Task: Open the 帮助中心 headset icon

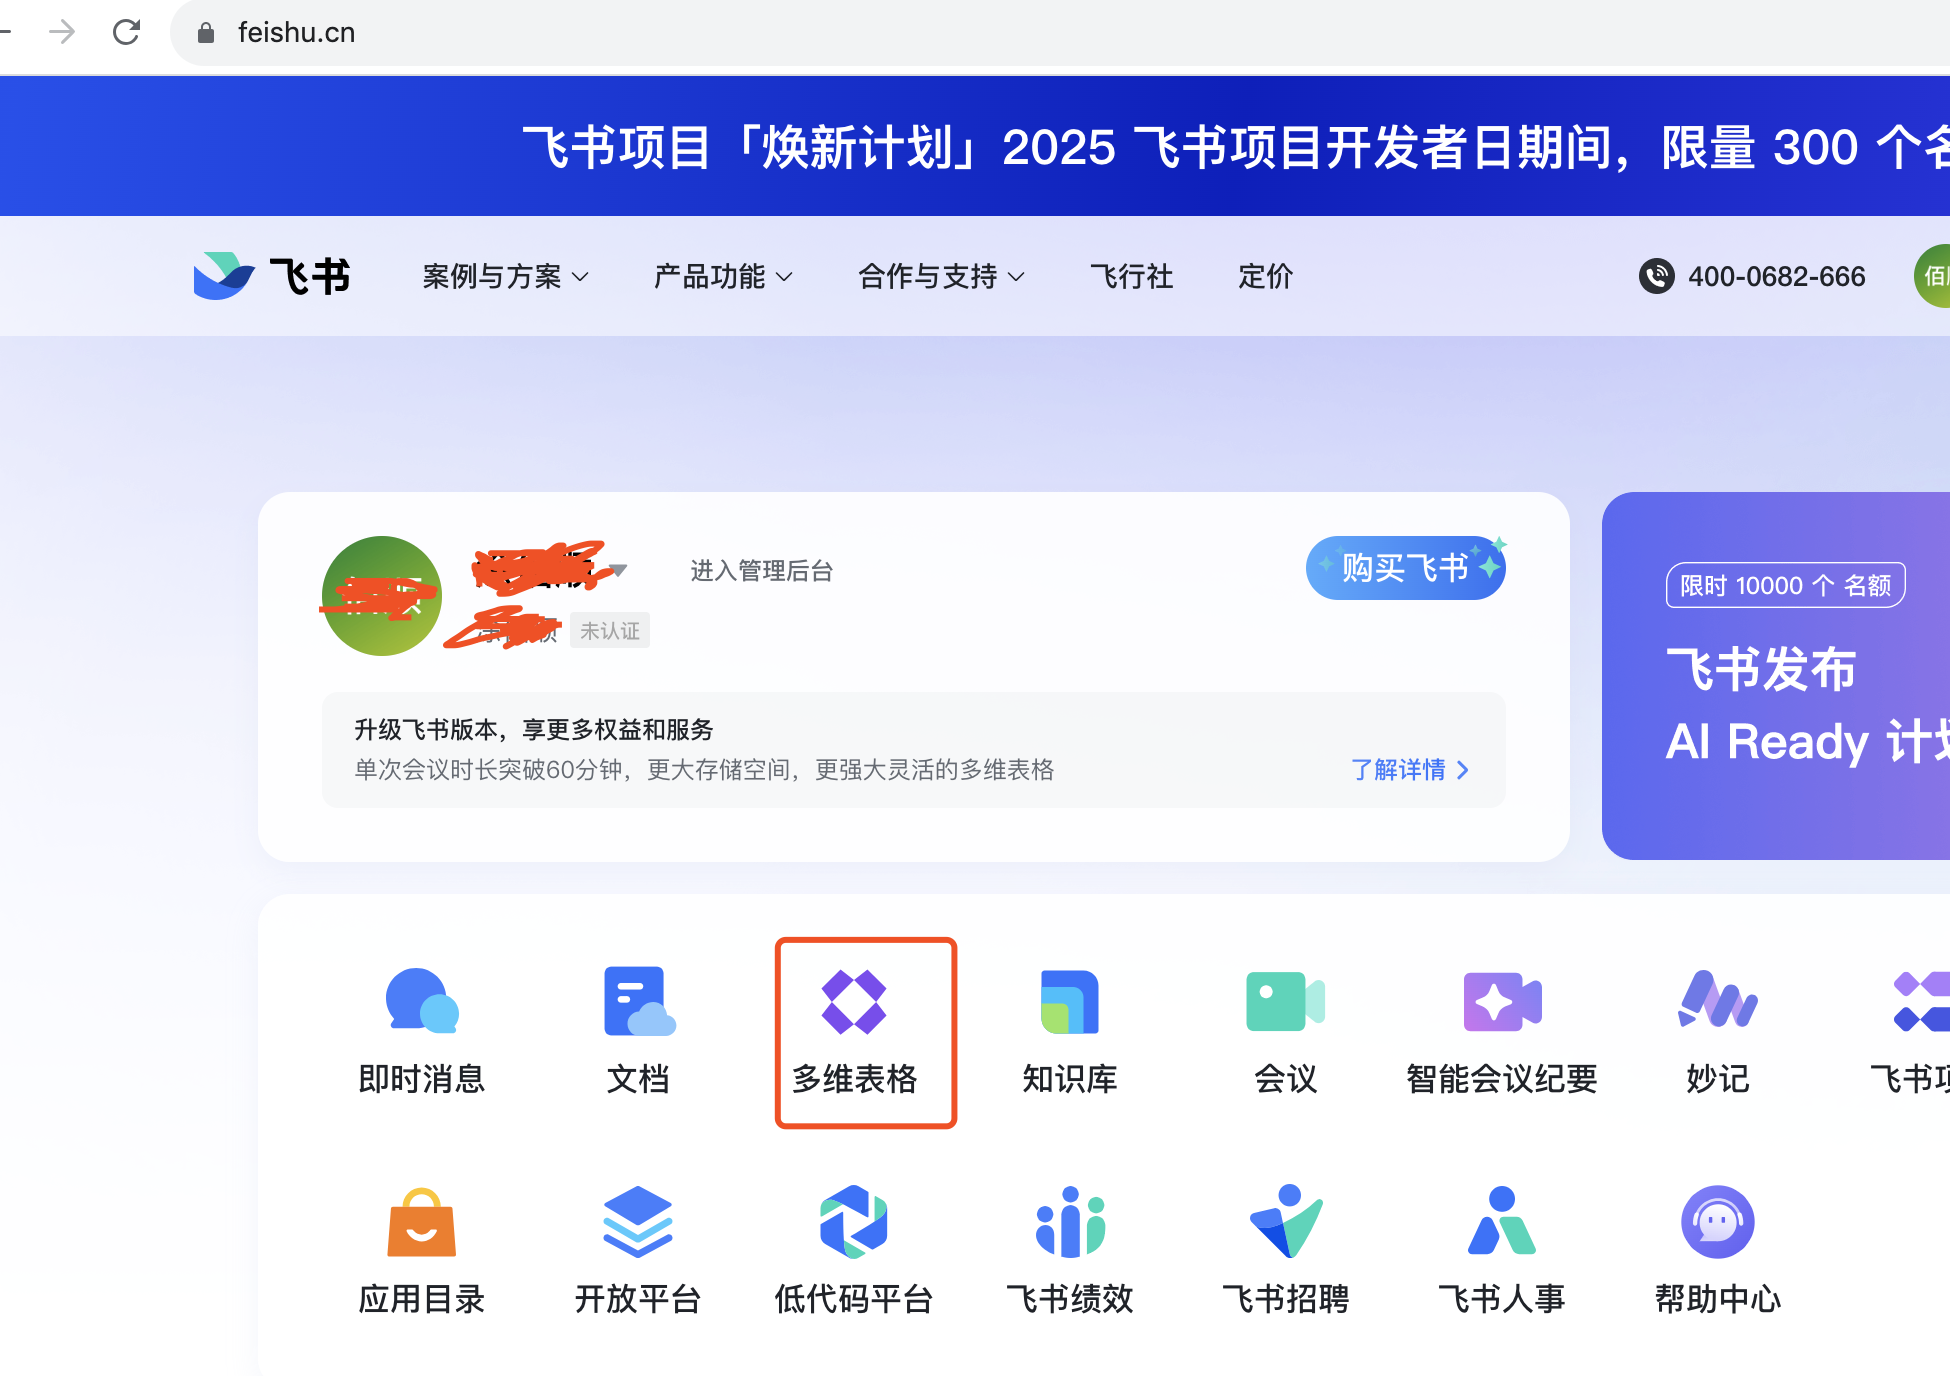Action: click(1717, 1223)
